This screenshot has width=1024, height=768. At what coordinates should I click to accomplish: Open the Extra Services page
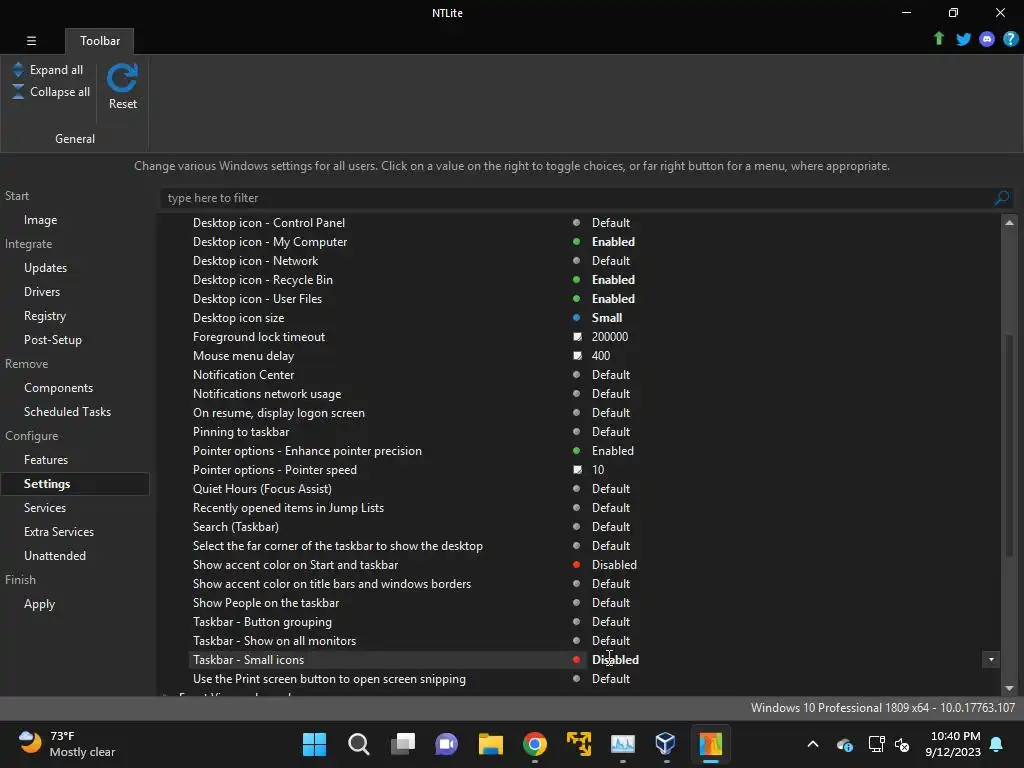(x=59, y=532)
